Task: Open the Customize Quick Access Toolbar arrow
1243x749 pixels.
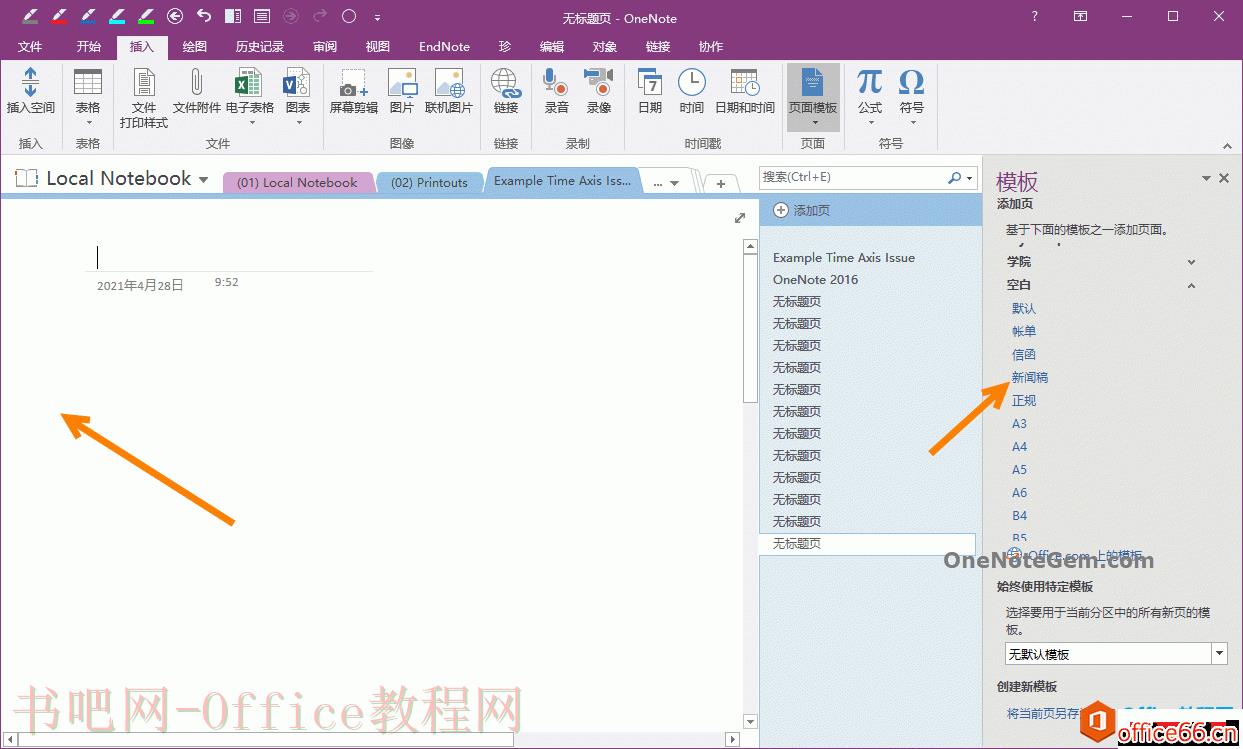Action: pos(377,17)
